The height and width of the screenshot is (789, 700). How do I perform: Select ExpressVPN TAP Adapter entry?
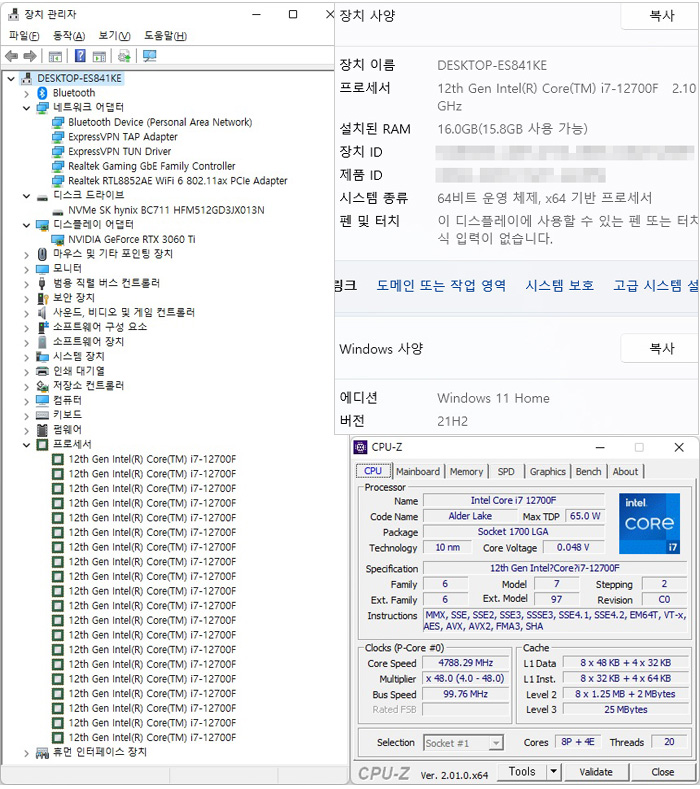pos(123,137)
